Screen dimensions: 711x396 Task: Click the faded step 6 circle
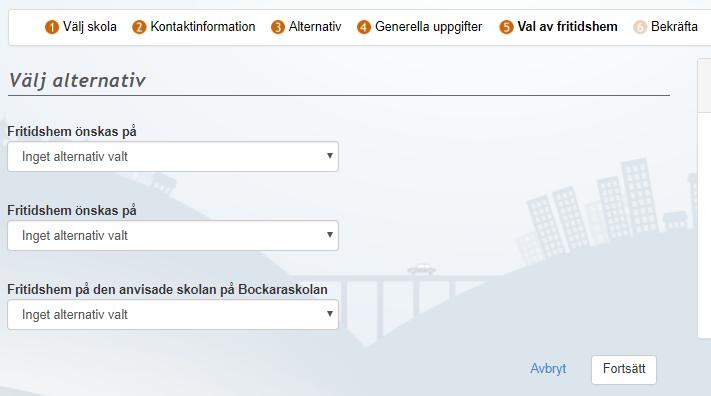640,27
